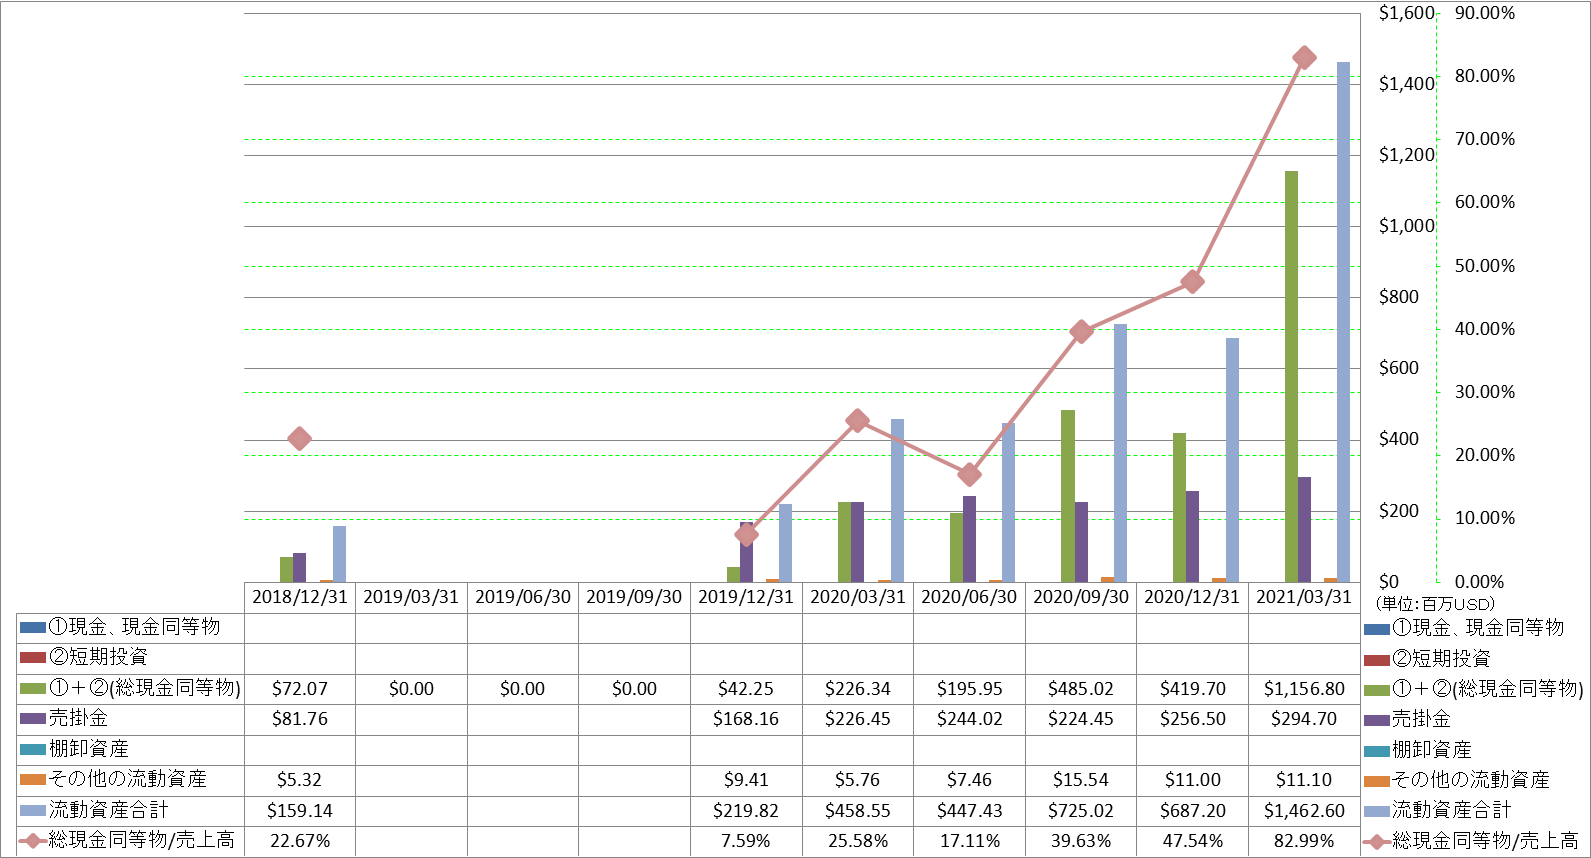Click the orange その他の流動資産 swatch in the right-hand legend
This screenshot has height=858, width=1591.
coord(1377,781)
